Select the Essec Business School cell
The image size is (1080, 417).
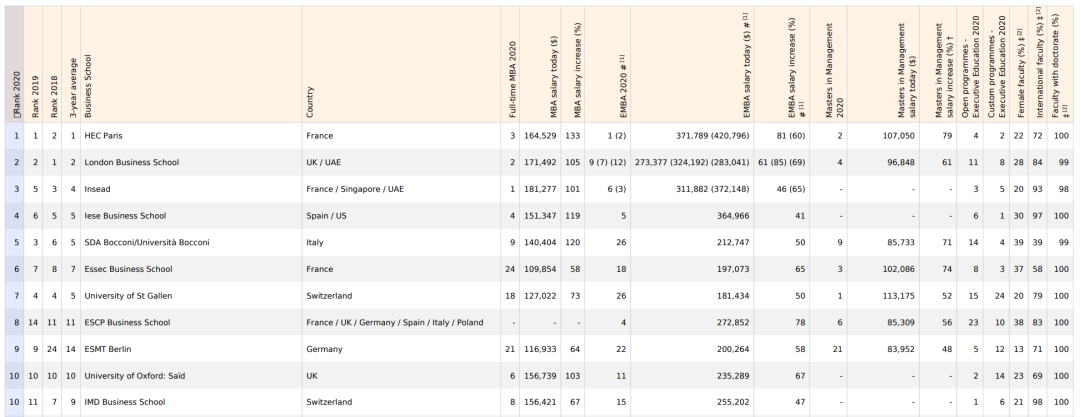191,269
